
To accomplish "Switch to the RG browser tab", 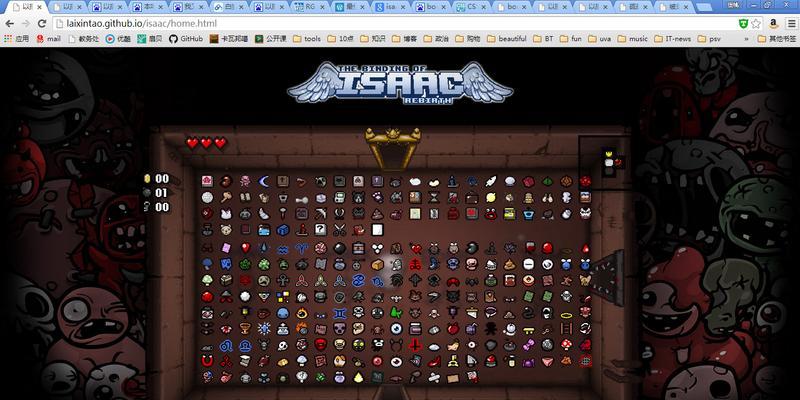I will point(310,7).
